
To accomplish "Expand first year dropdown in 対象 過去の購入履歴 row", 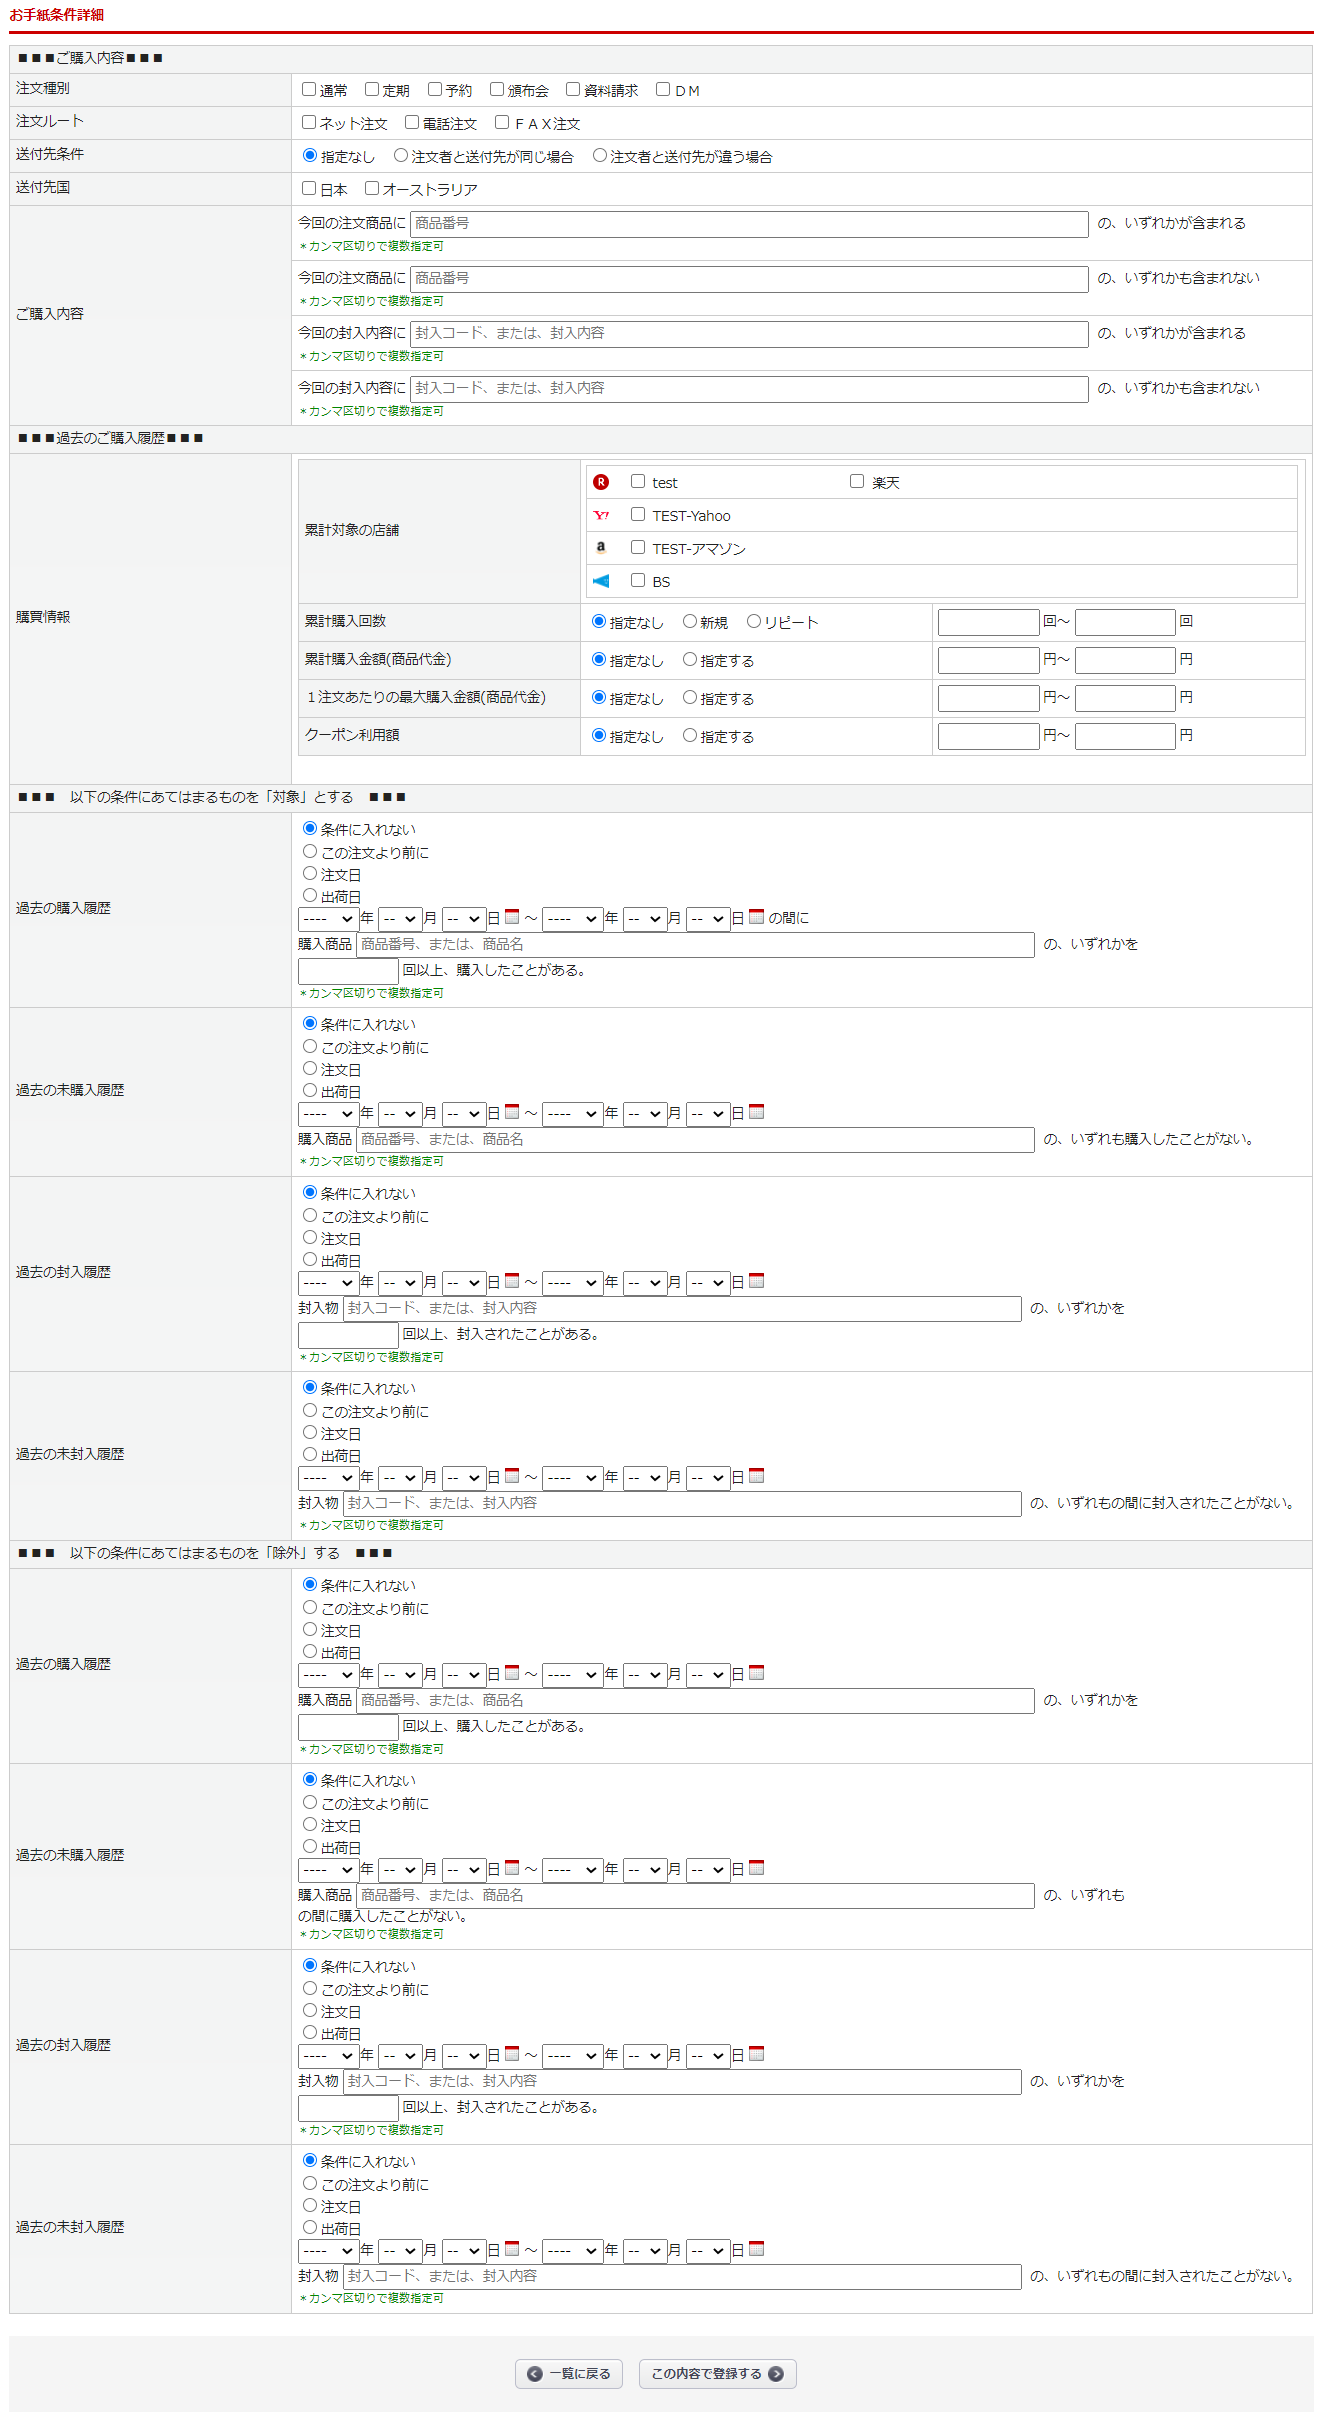I will click(328, 918).
